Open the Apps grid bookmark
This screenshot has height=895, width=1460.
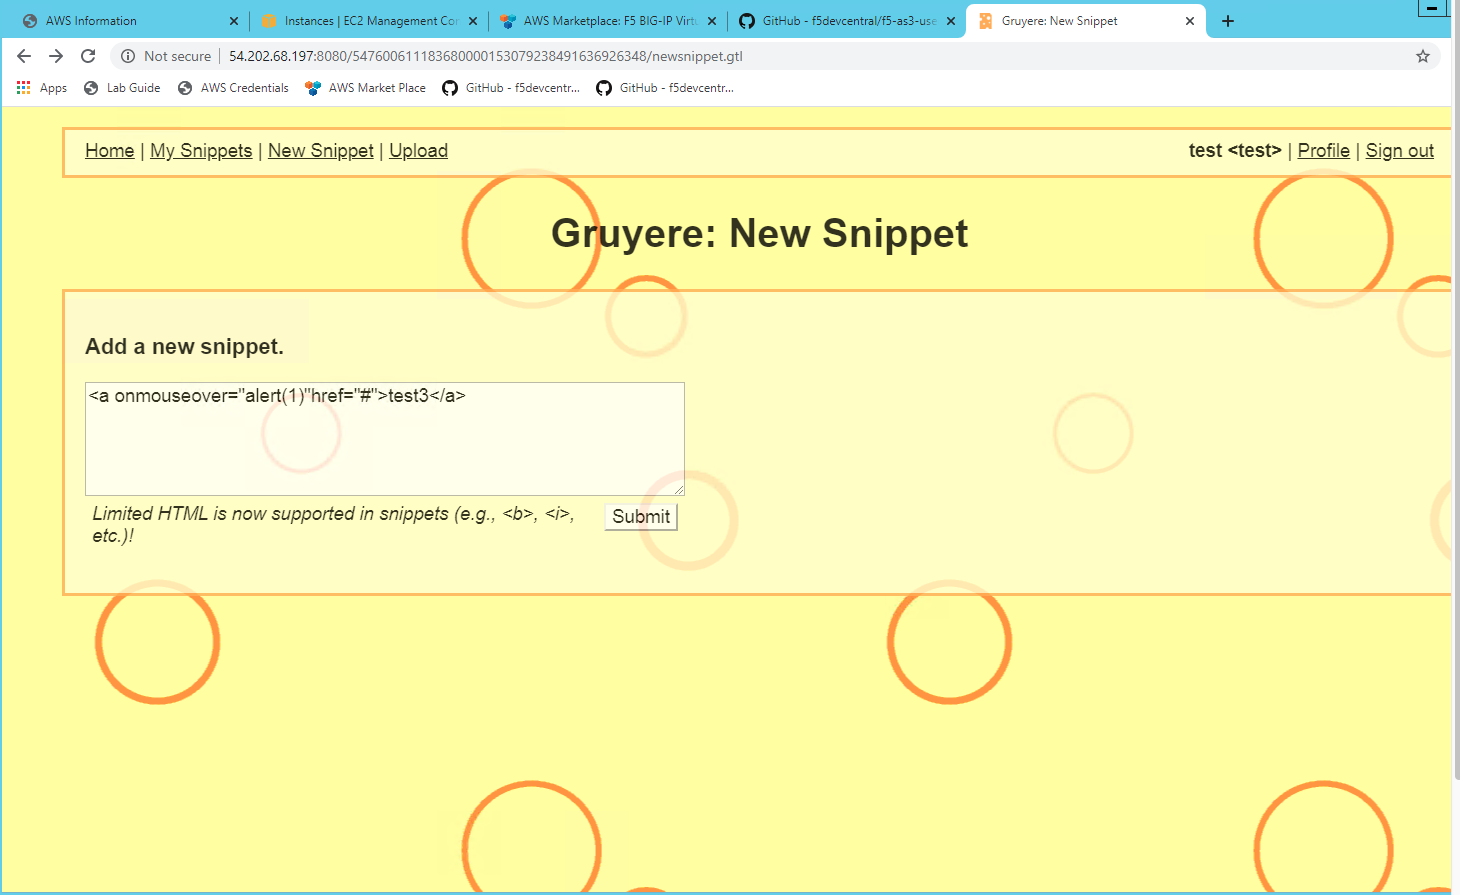coord(42,88)
